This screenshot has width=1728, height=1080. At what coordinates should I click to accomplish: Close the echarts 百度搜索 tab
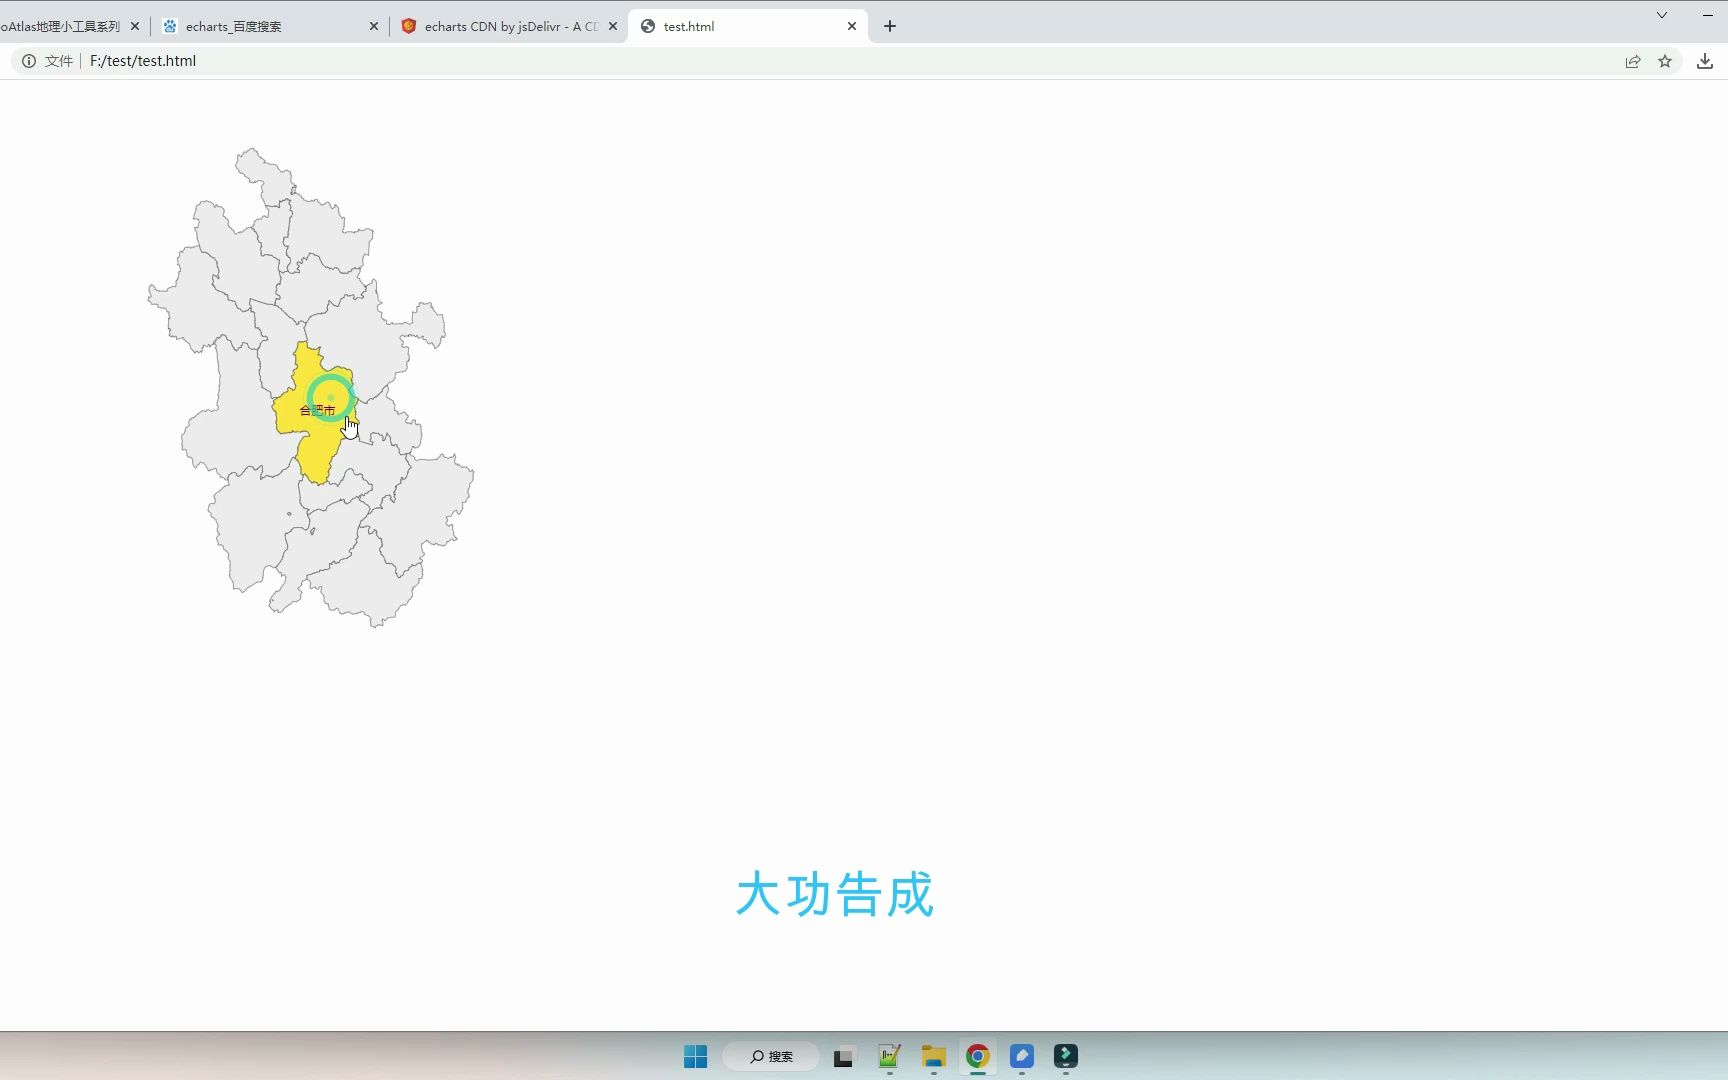point(374,27)
